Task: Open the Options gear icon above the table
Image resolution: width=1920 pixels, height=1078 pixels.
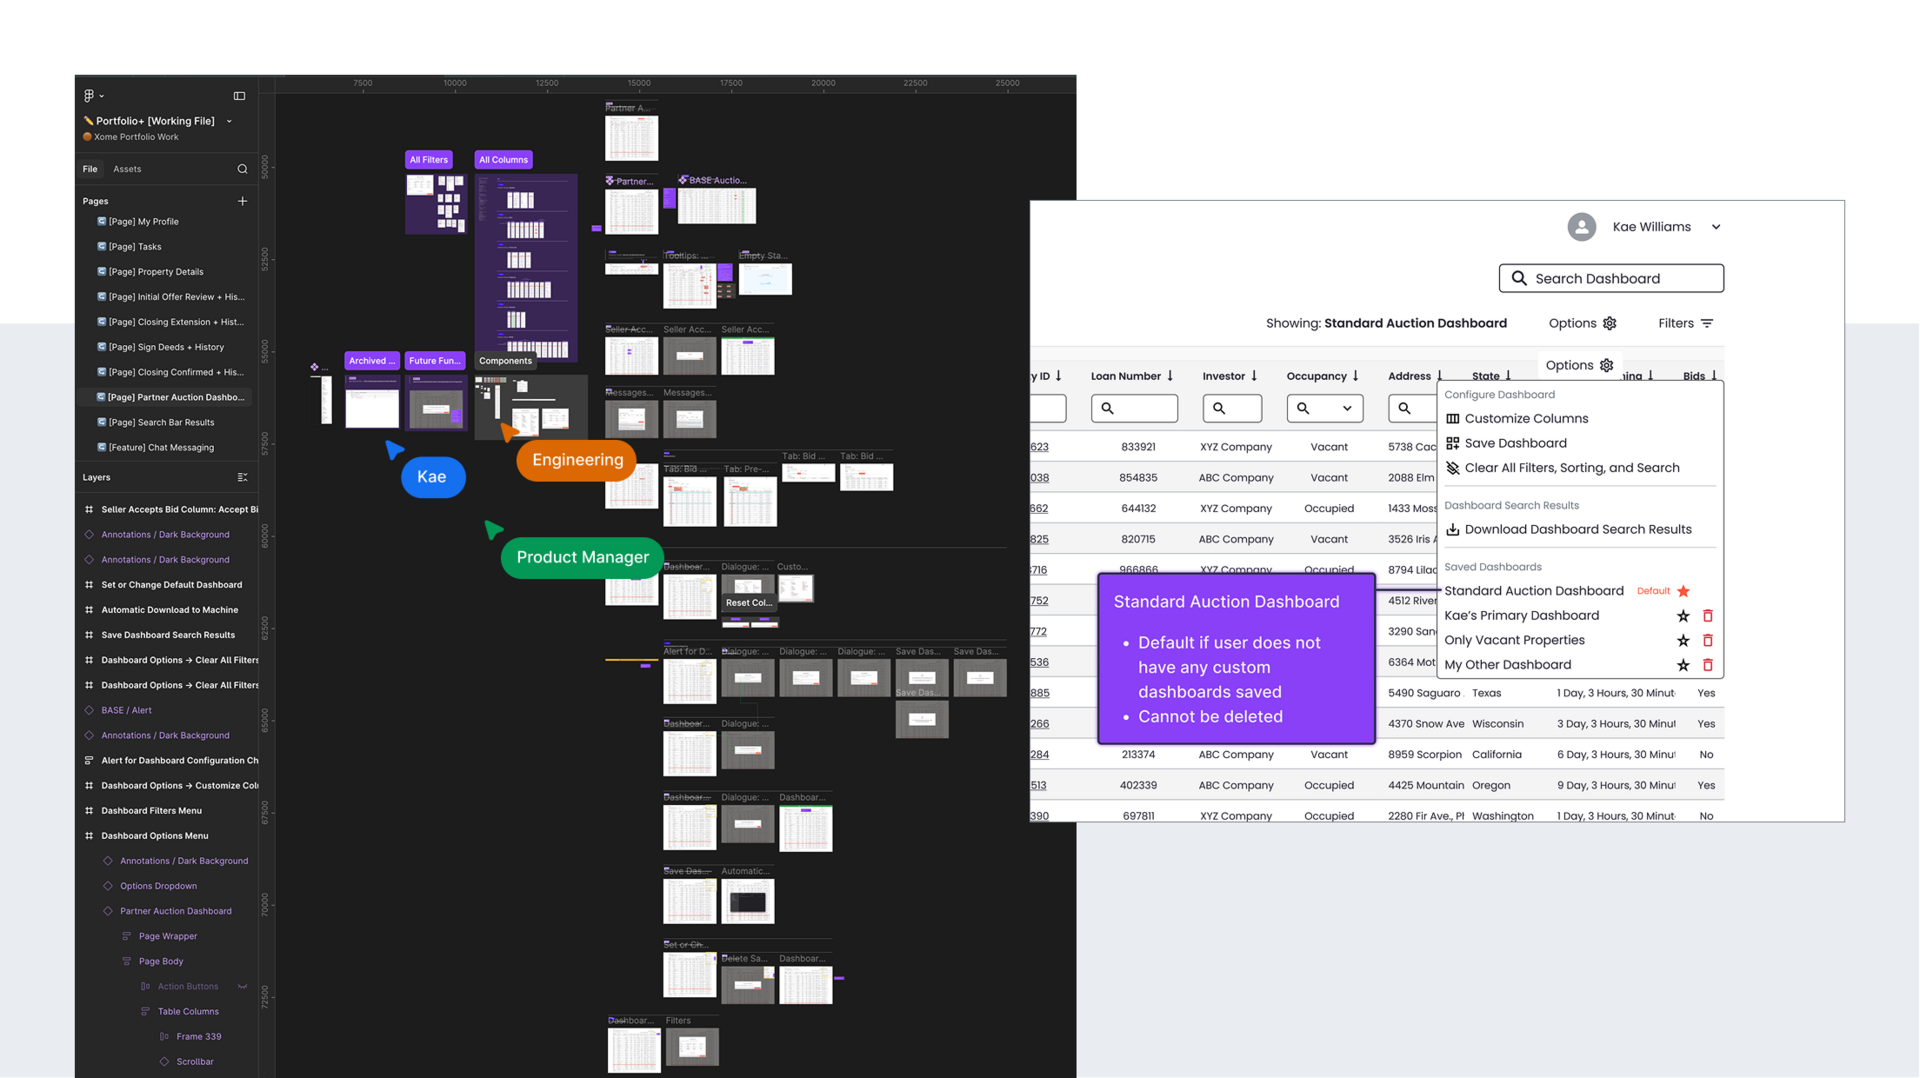Action: pos(1607,366)
